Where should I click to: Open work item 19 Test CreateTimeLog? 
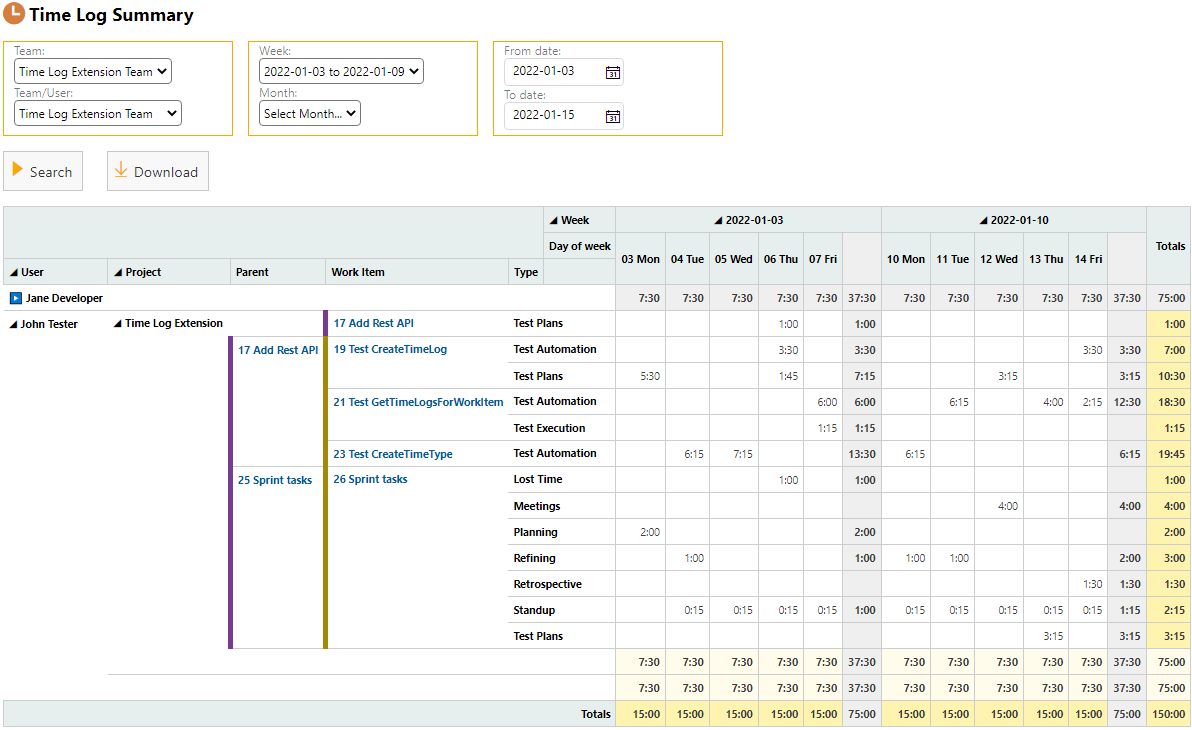tap(390, 350)
